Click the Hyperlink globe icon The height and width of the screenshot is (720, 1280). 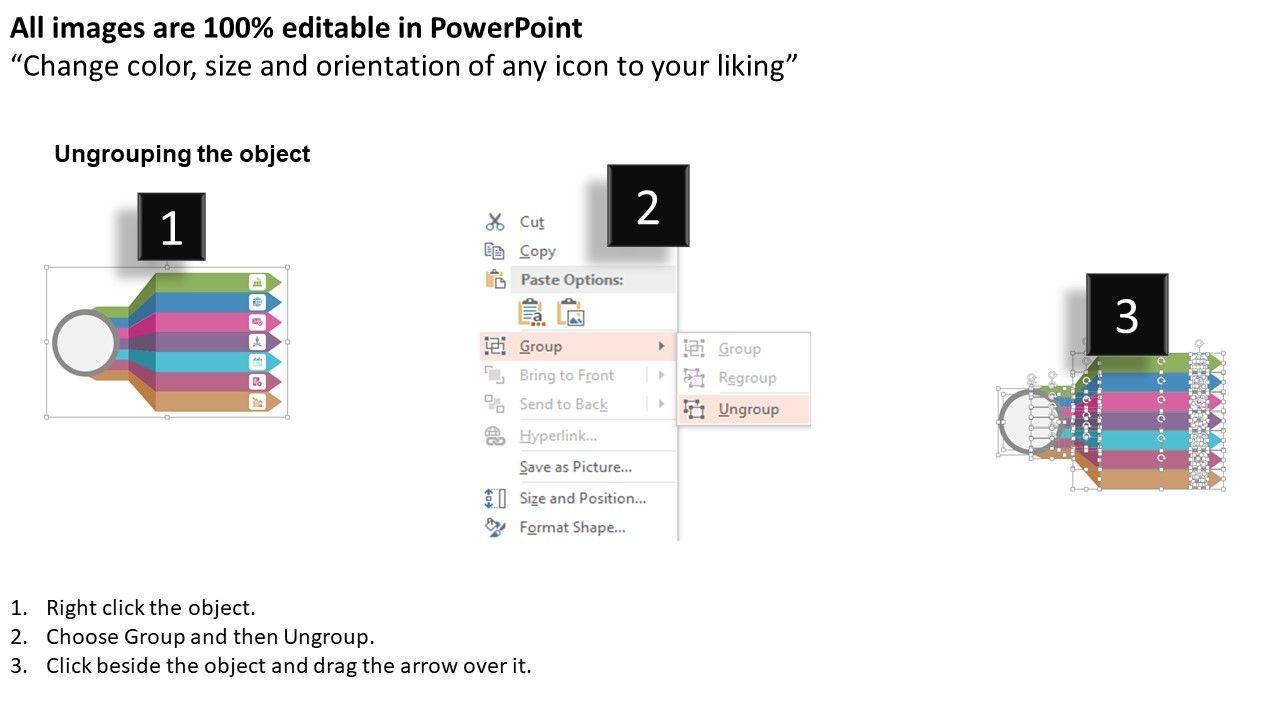point(495,436)
